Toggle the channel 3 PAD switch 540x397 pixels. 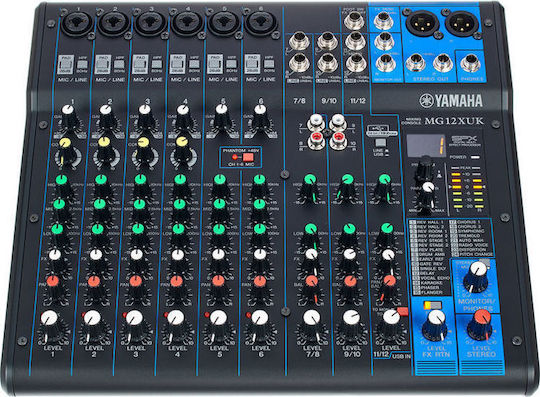point(140,64)
